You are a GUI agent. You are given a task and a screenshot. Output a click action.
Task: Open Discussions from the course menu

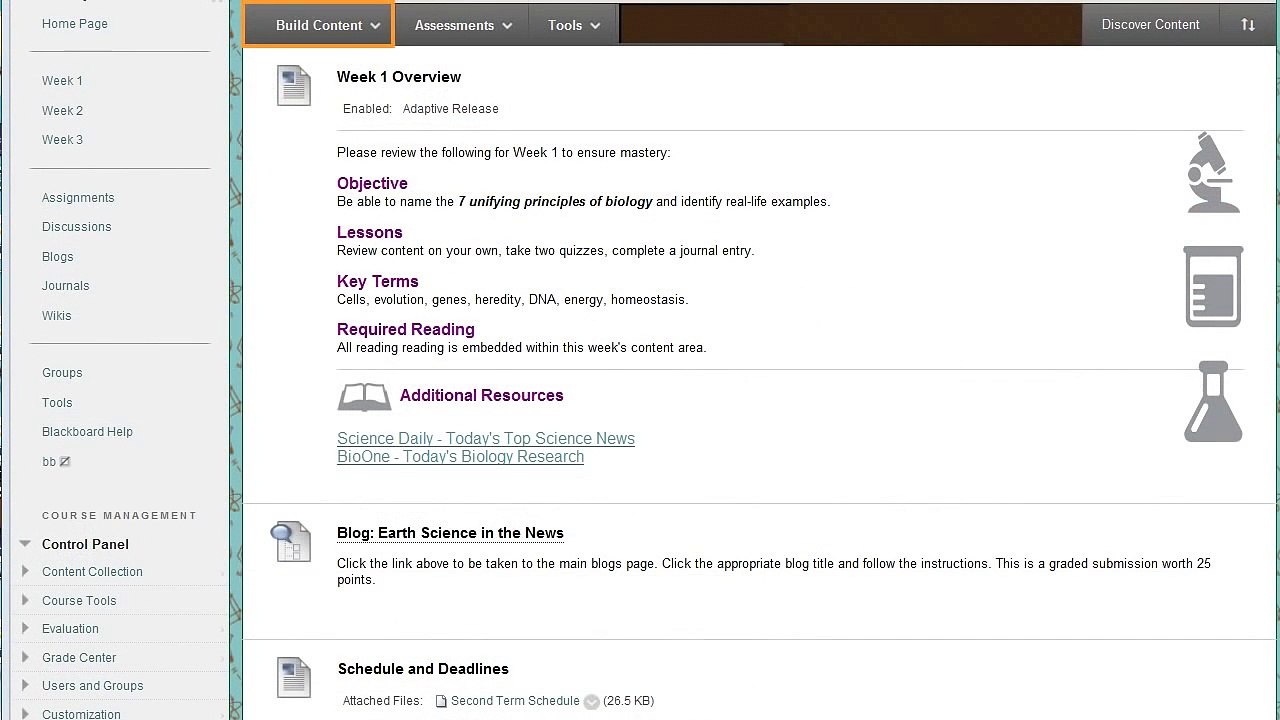[76, 227]
